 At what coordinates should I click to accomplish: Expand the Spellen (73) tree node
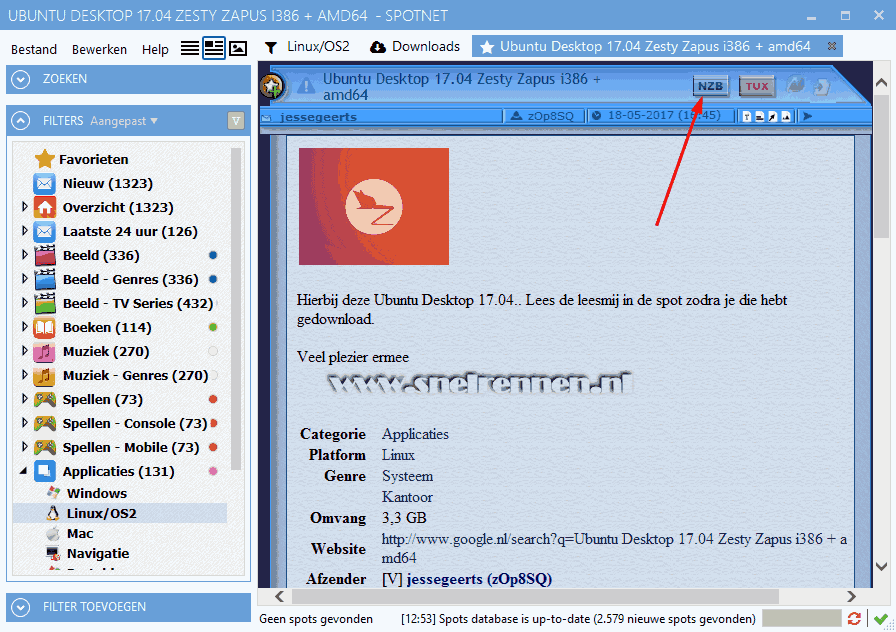click(24, 398)
